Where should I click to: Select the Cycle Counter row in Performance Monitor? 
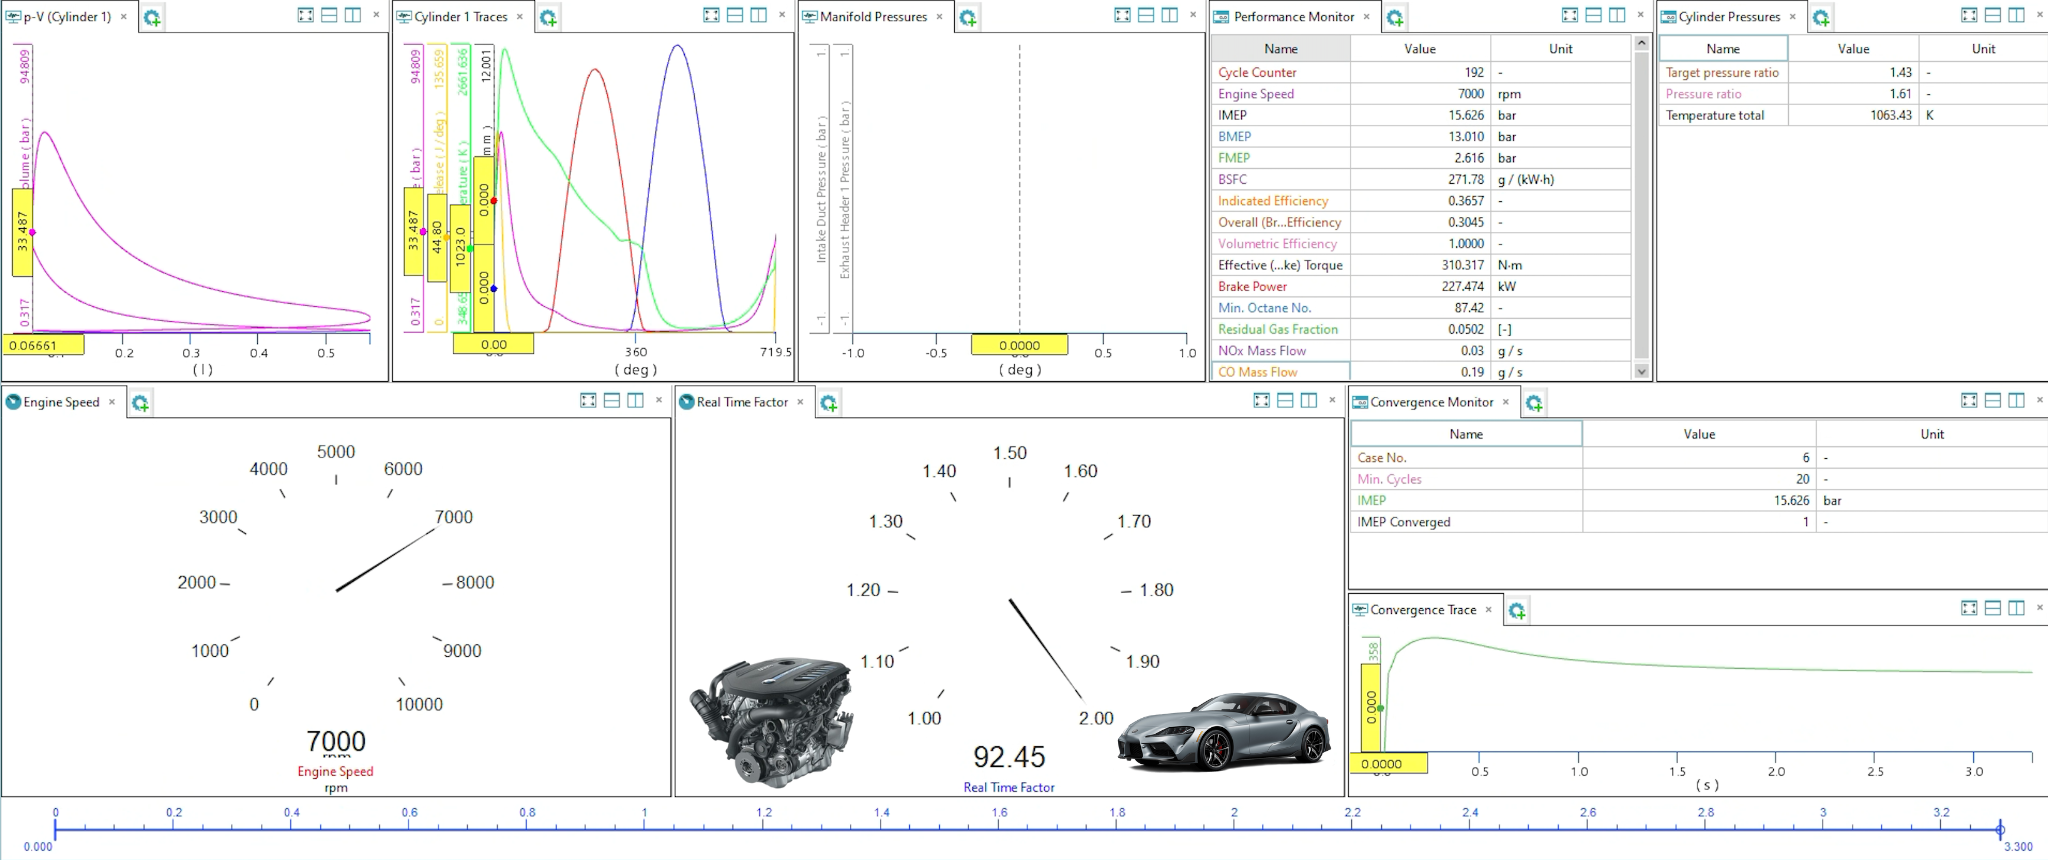point(1421,72)
